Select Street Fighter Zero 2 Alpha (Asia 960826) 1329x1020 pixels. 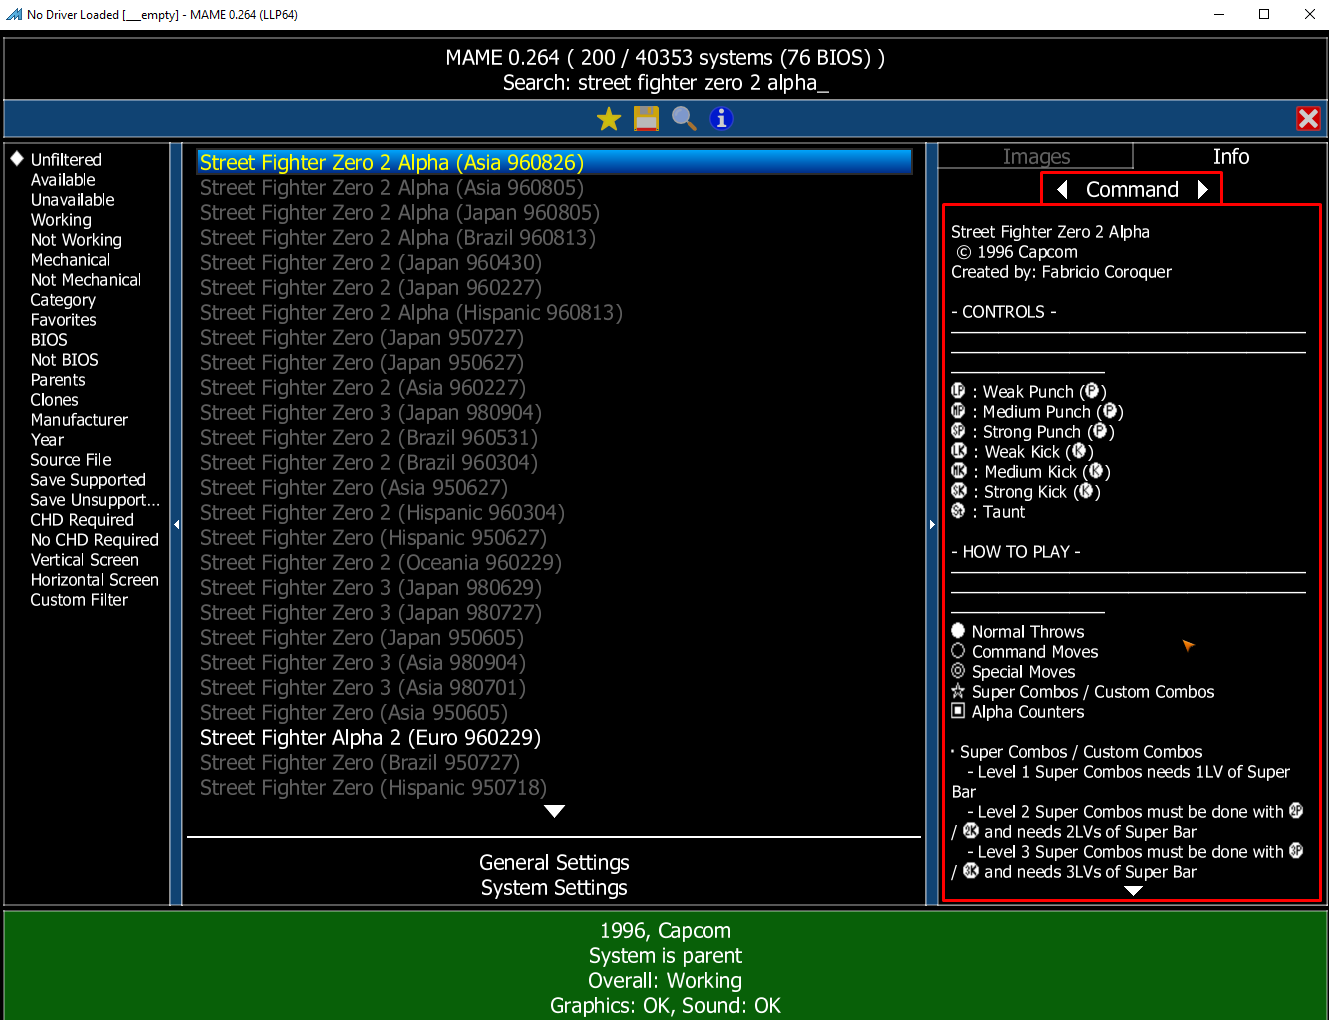coord(554,162)
